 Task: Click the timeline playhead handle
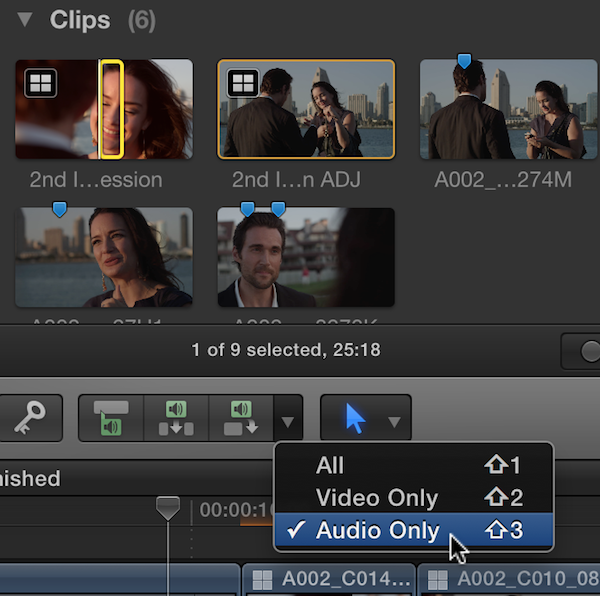click(x=168, y=508)
